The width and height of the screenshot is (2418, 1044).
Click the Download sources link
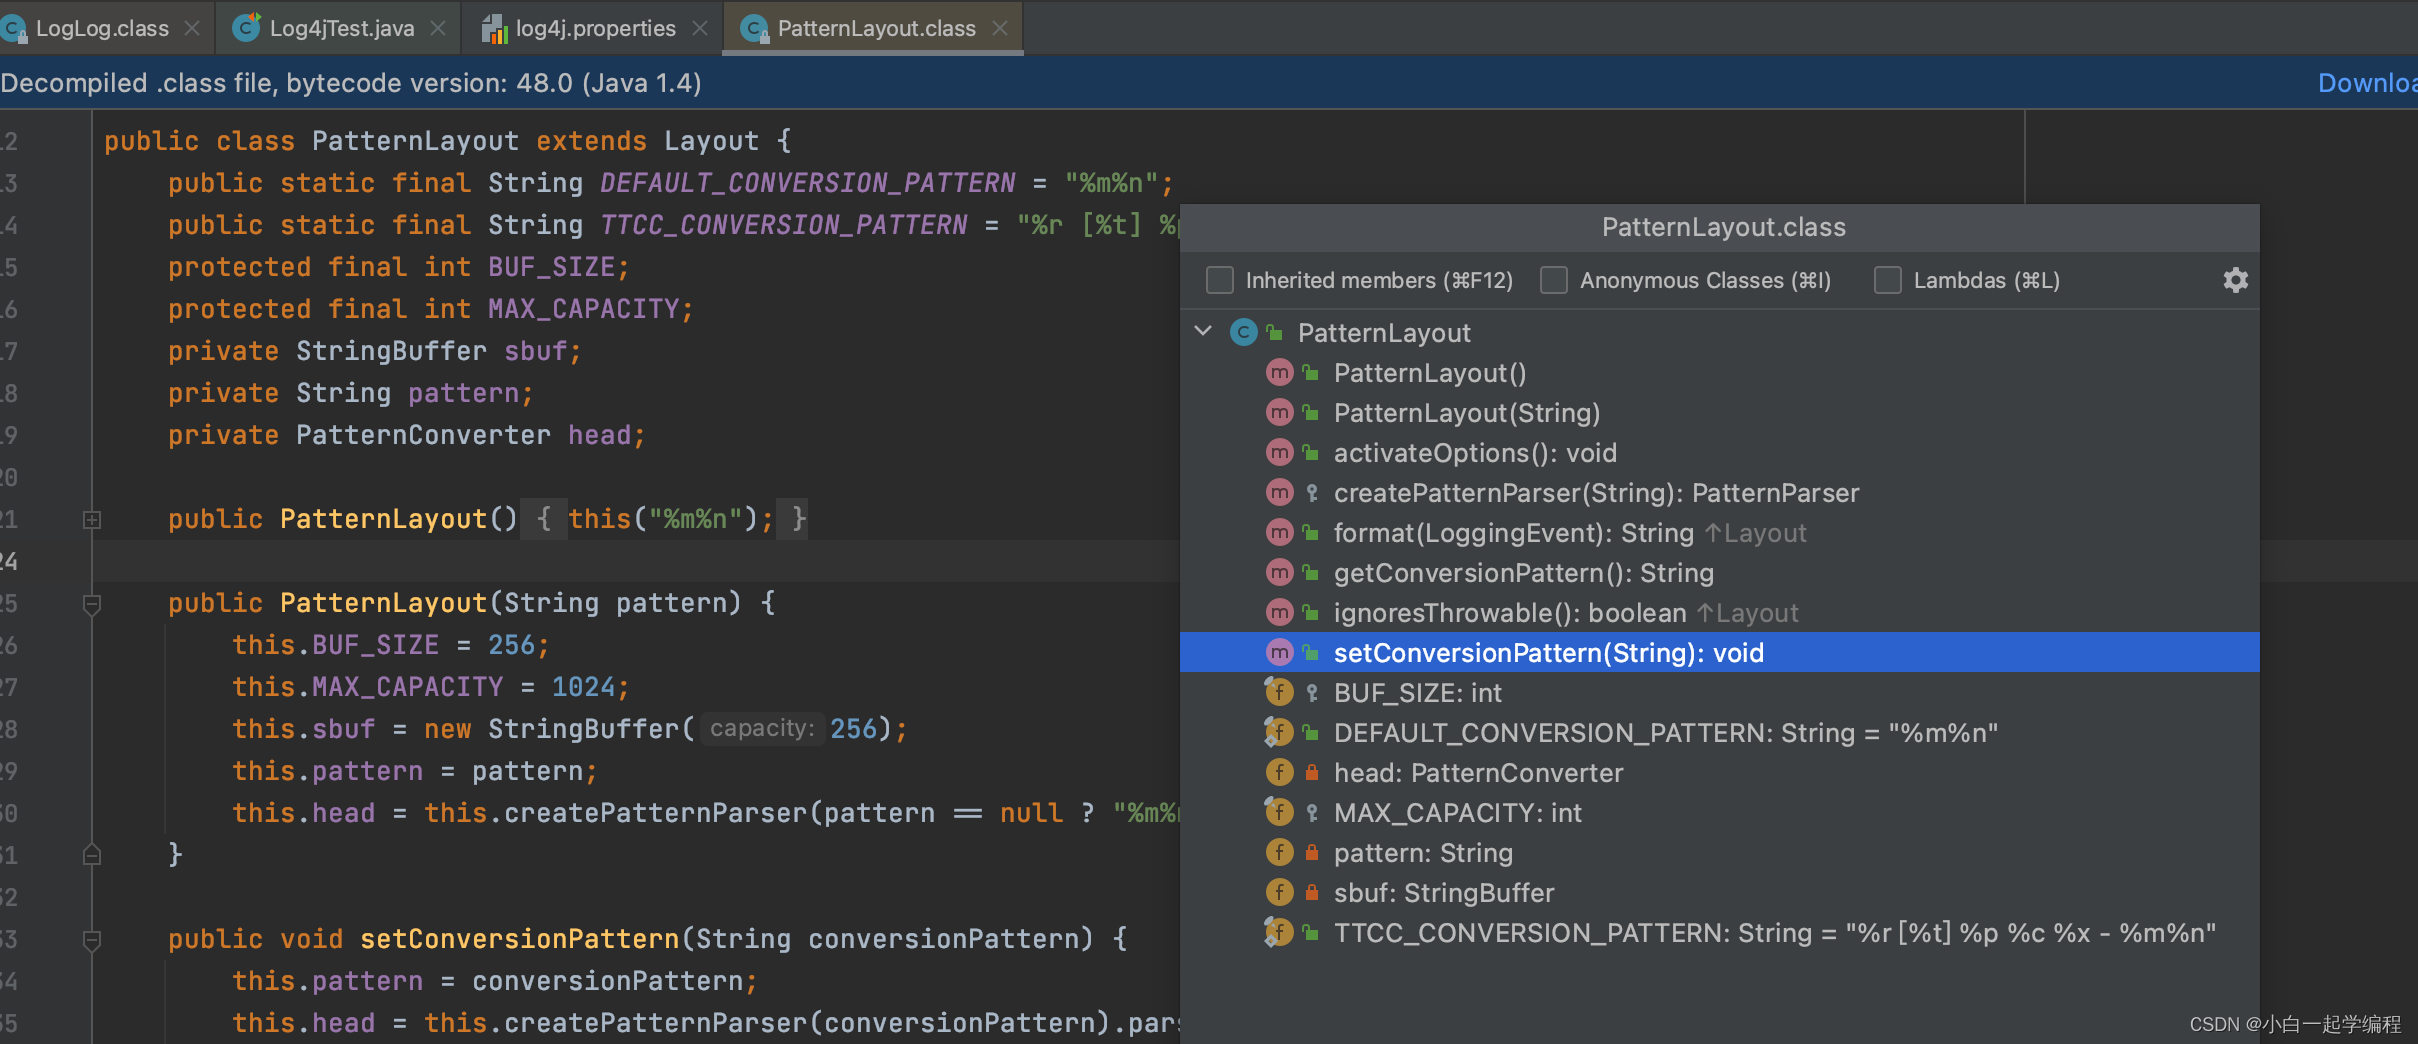click(x=2367, y=83)
